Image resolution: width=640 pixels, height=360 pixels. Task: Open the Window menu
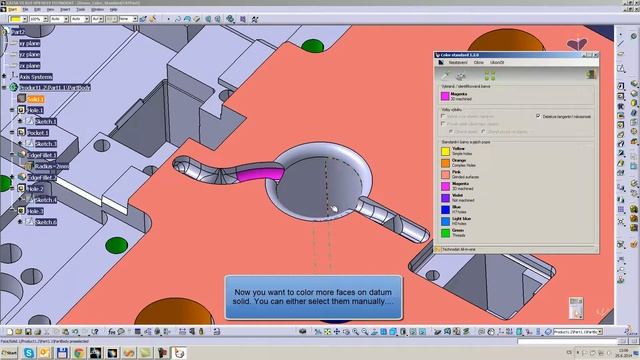pos(97,9)
